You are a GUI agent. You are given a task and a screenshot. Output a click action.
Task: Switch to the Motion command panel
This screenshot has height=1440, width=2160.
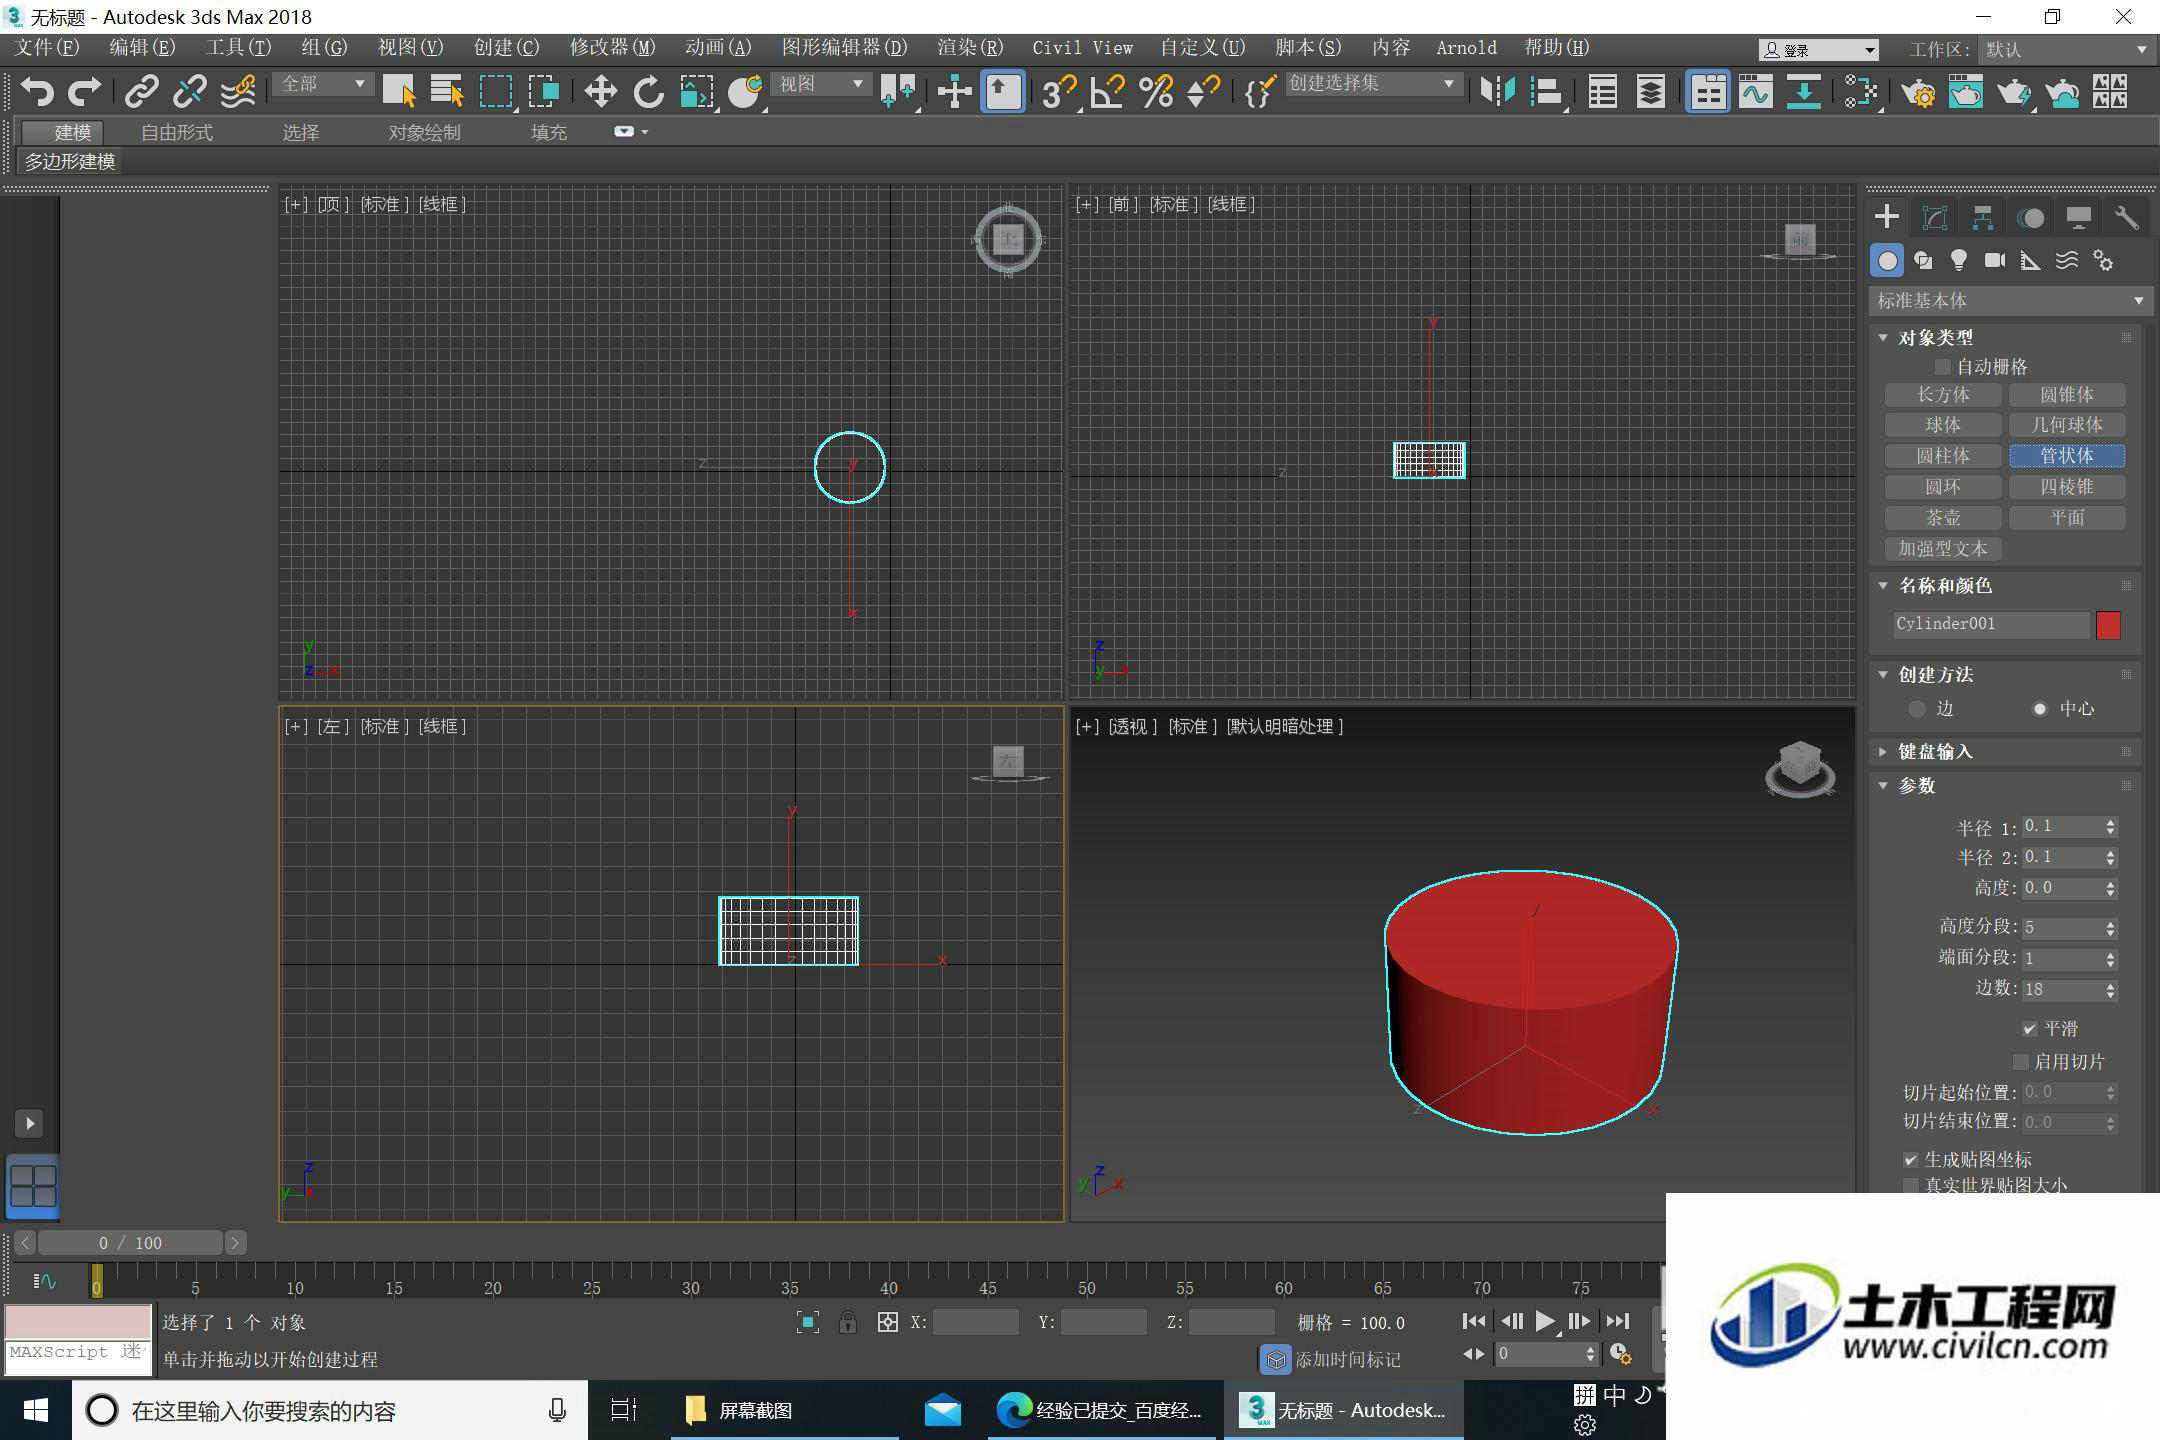click(2031, 218)
